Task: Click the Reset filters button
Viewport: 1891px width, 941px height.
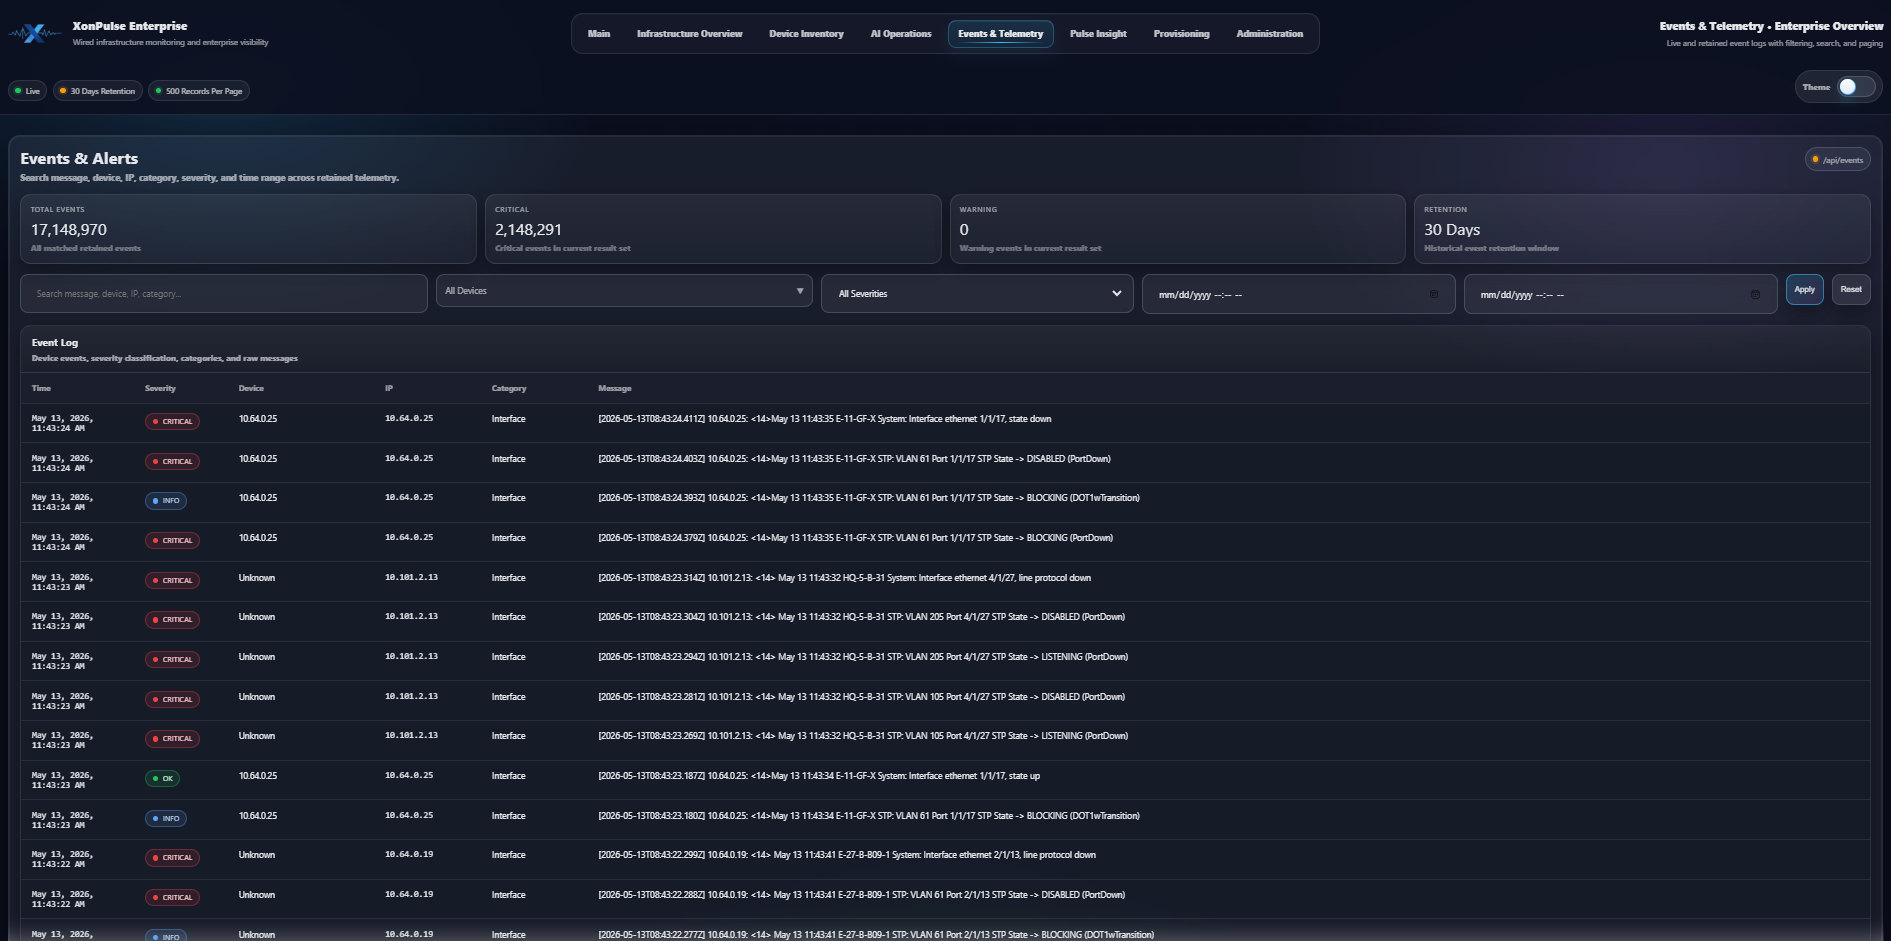Action: (x=1851, y=290)
